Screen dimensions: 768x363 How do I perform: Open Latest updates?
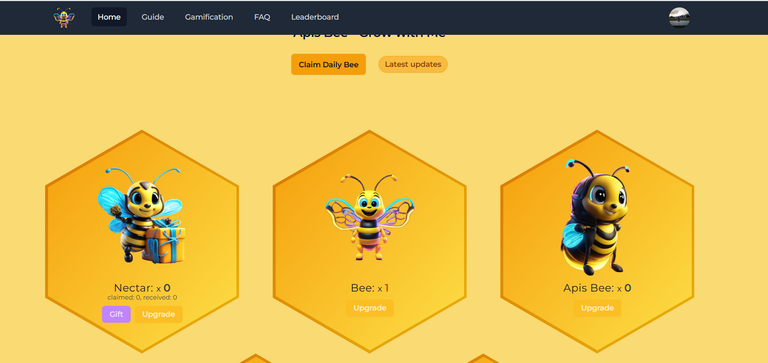(x=413, y=64)
